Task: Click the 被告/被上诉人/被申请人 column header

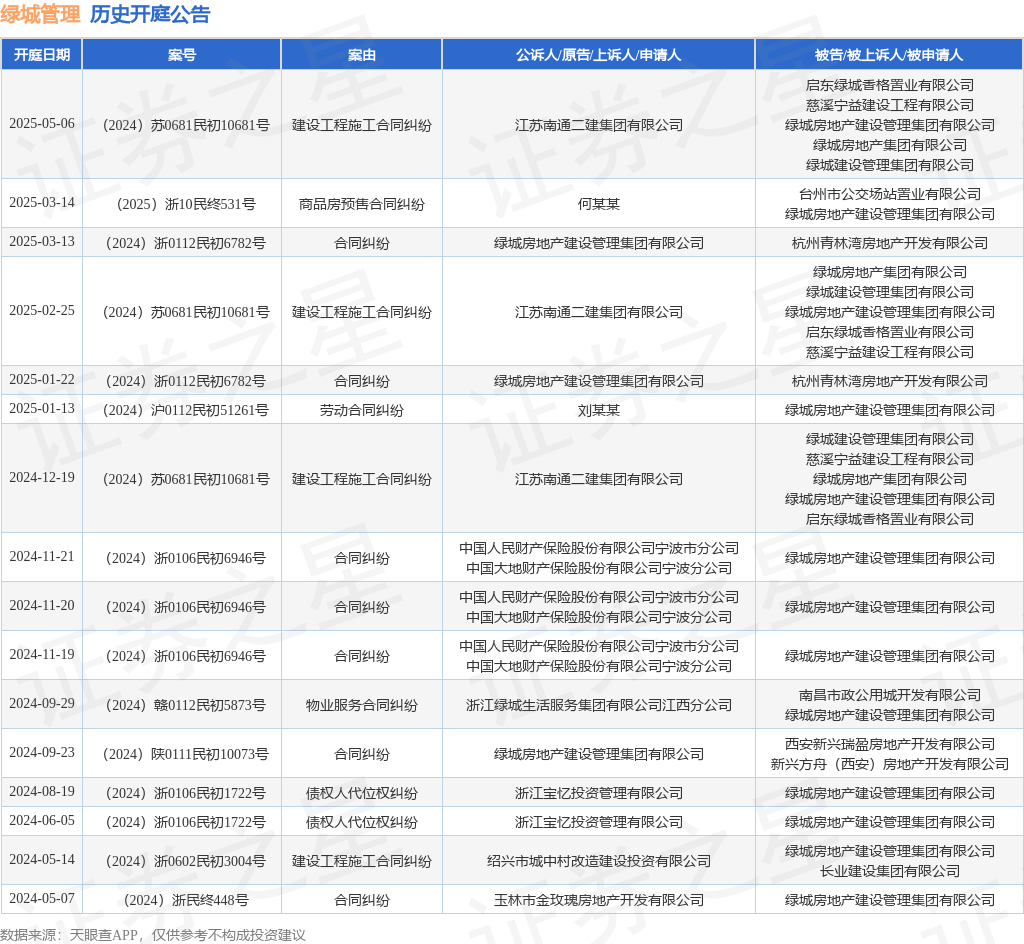Action: coord(889,55)
